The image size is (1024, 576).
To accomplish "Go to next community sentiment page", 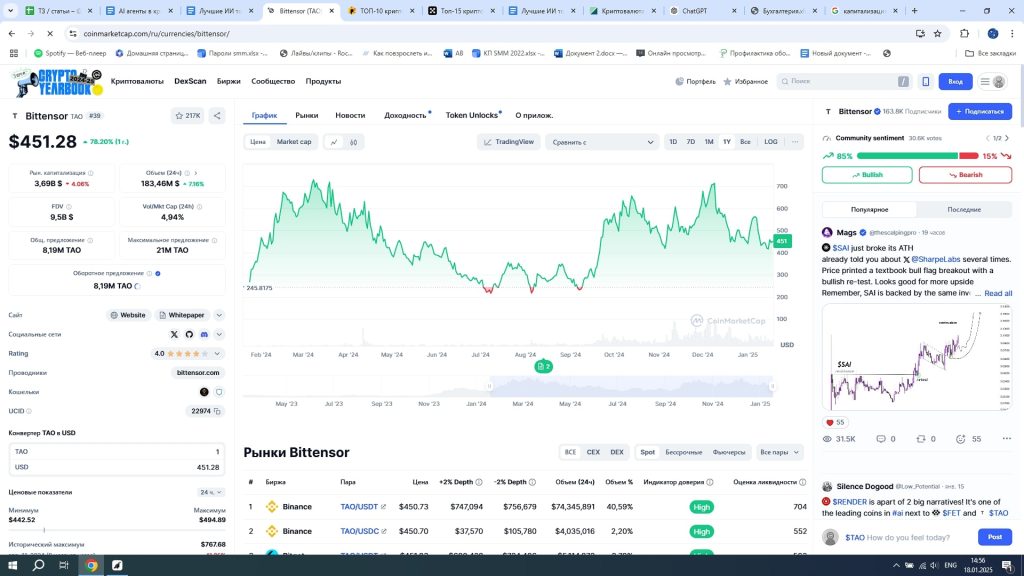I will coord(1007,138).
